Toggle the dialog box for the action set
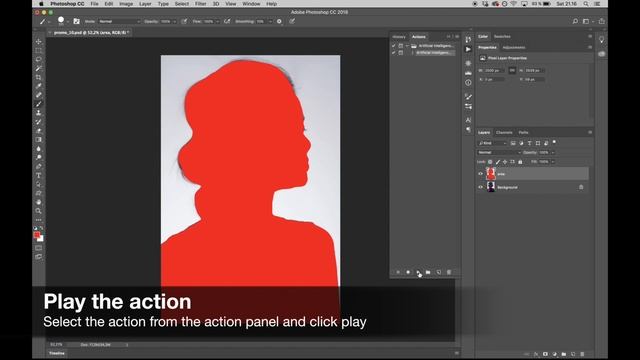 [x=401, y=46]
